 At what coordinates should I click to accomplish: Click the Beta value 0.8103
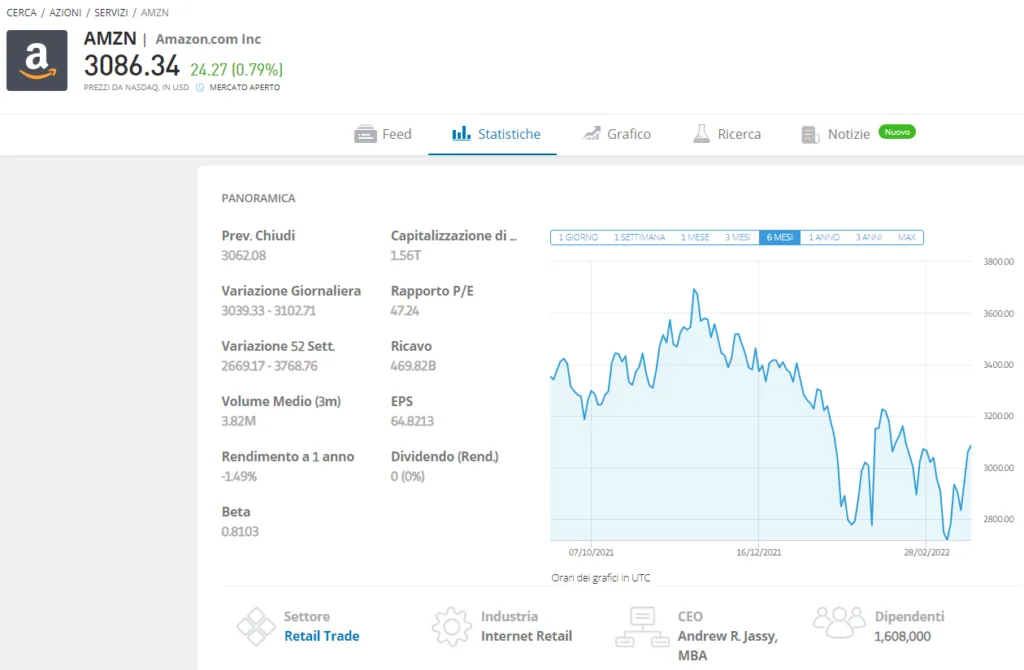(240, 532)
